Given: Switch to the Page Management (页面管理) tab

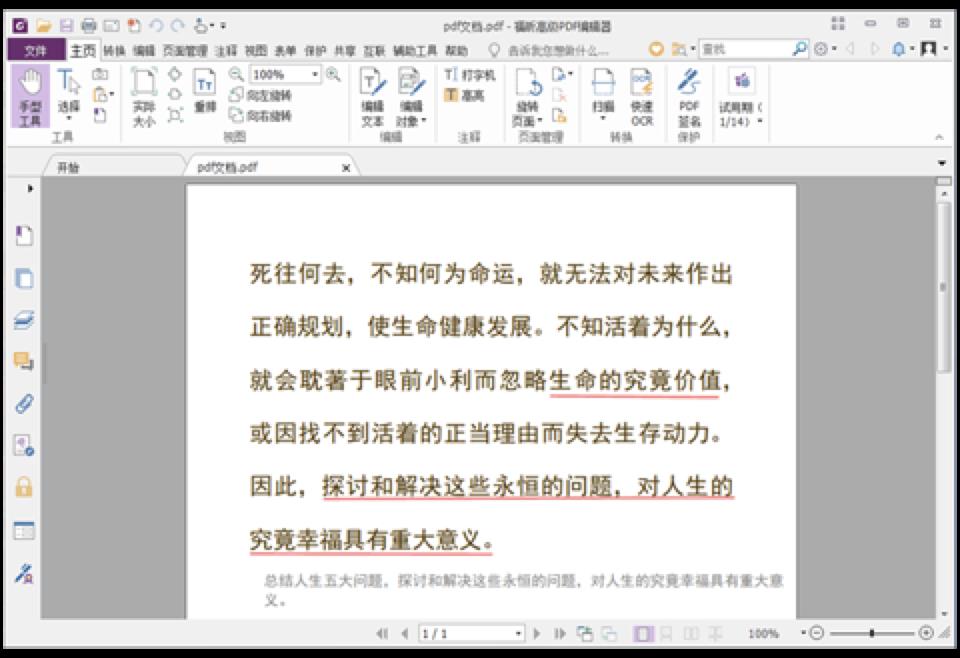Looking at the screenshot, I should click(x=185, y=50).
